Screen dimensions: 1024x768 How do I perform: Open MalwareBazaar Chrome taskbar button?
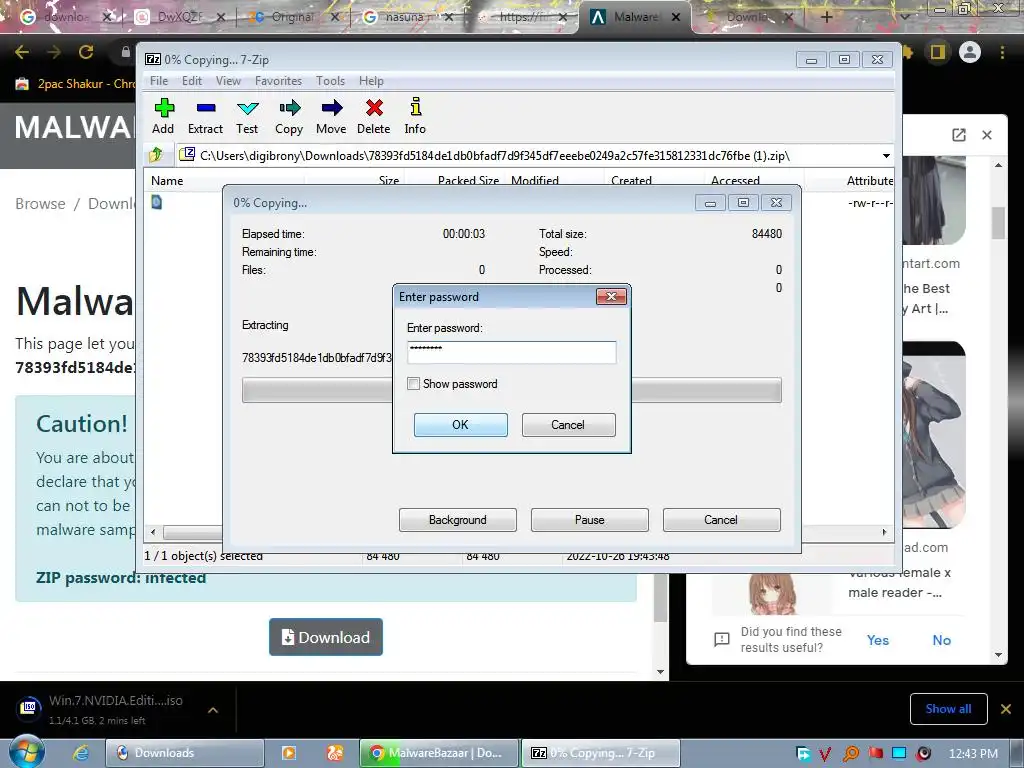439,753
